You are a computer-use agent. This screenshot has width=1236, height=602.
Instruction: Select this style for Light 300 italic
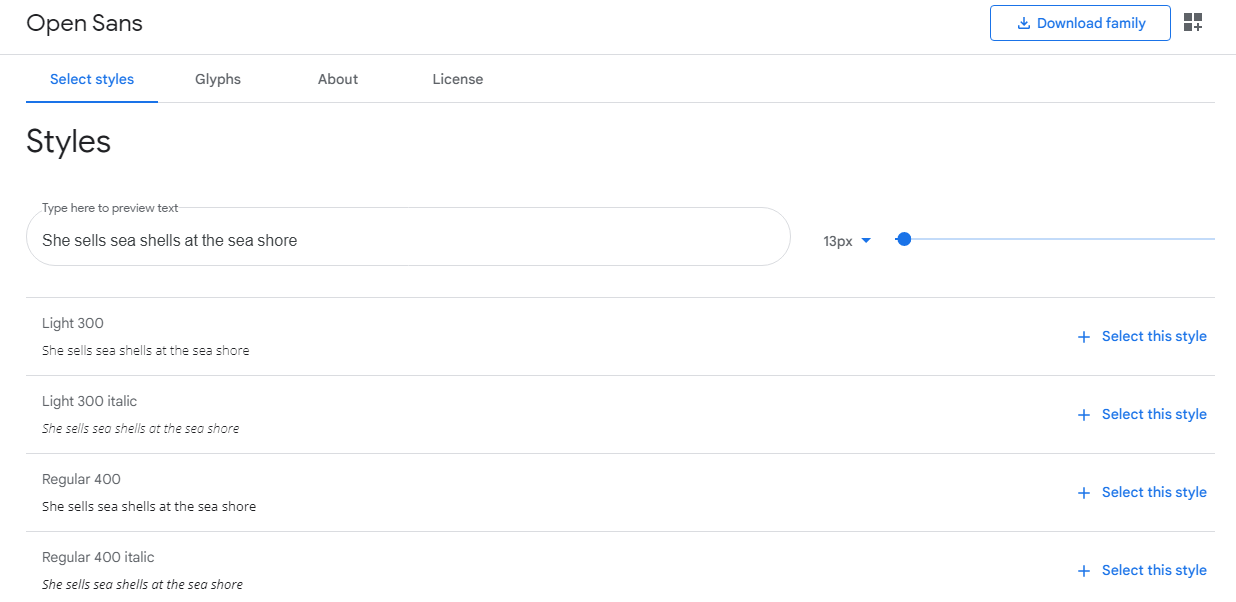(x=1153, y=414)
